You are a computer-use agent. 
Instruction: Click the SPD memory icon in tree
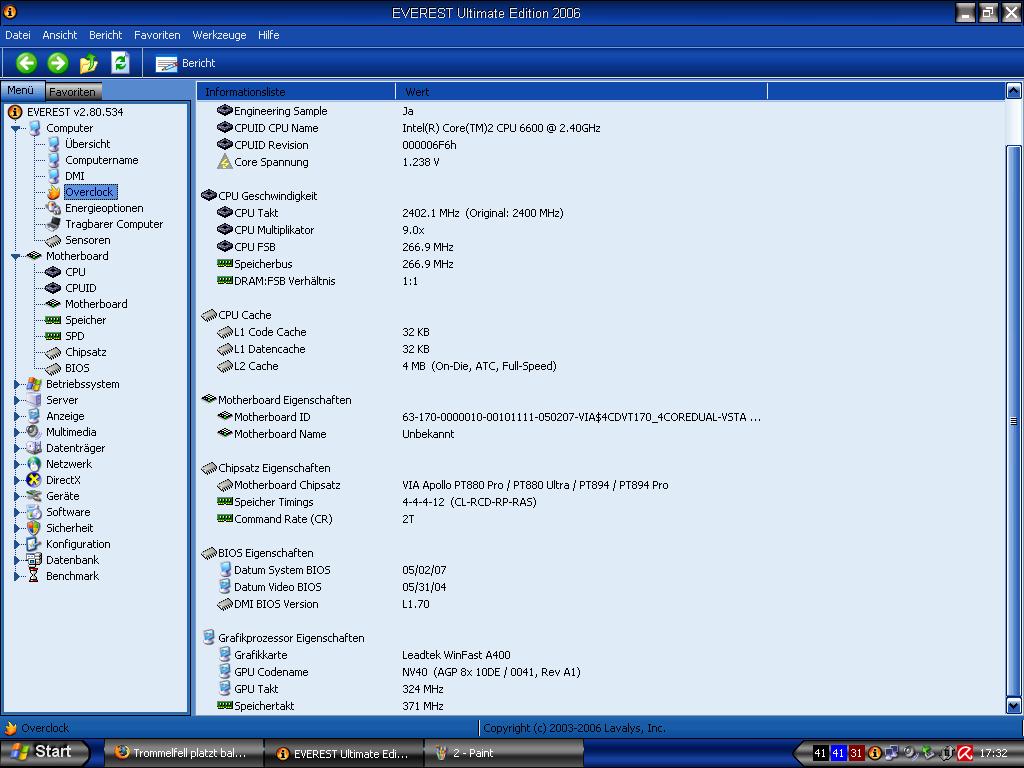tap(54, 336)
